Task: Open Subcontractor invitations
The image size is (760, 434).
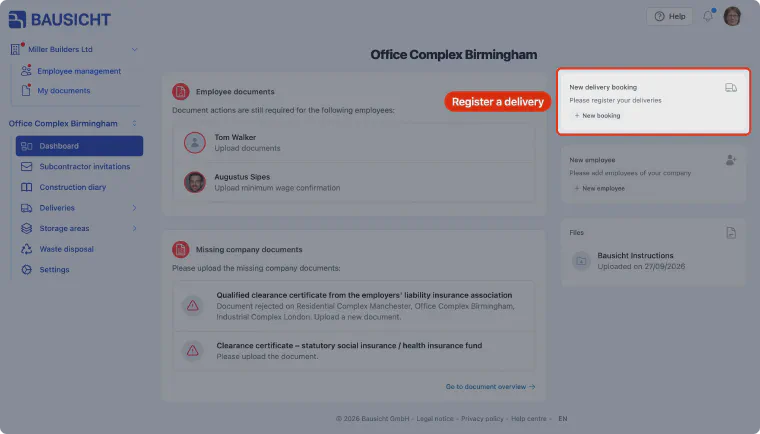Action: click(85, 166)
